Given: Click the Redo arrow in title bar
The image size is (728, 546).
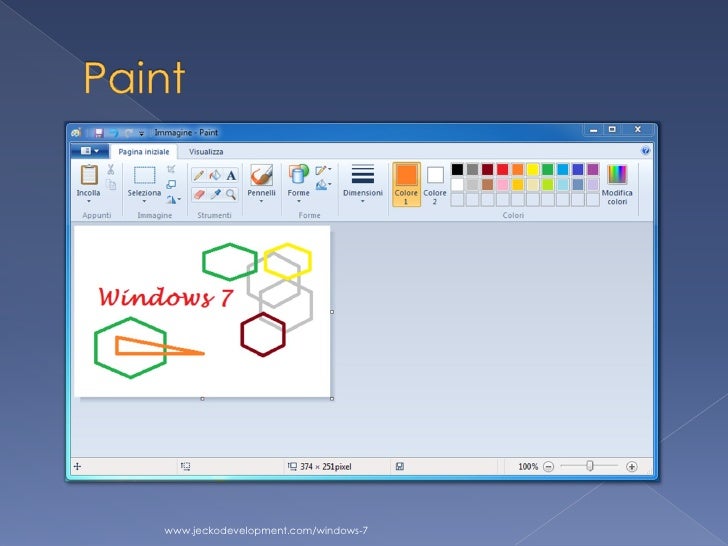Looking at the screenshot, I should pos(129,133).
